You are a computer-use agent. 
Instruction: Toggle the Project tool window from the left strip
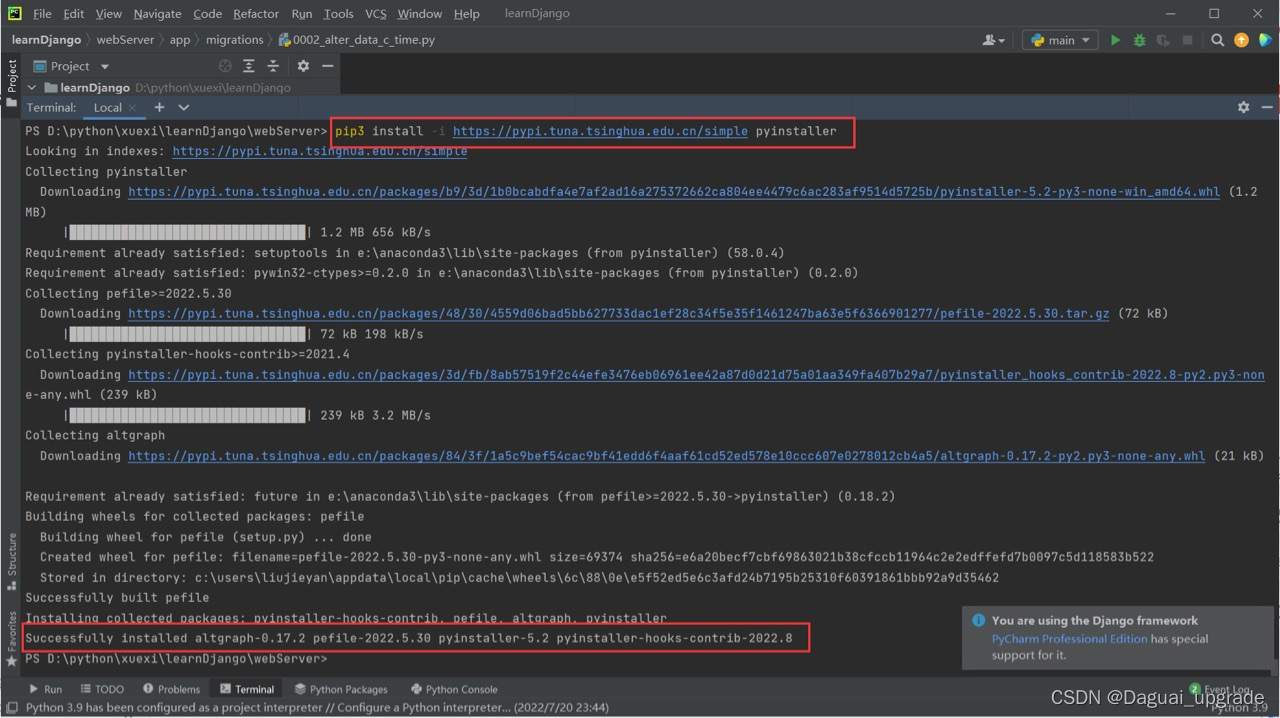(x=12, y=82)
